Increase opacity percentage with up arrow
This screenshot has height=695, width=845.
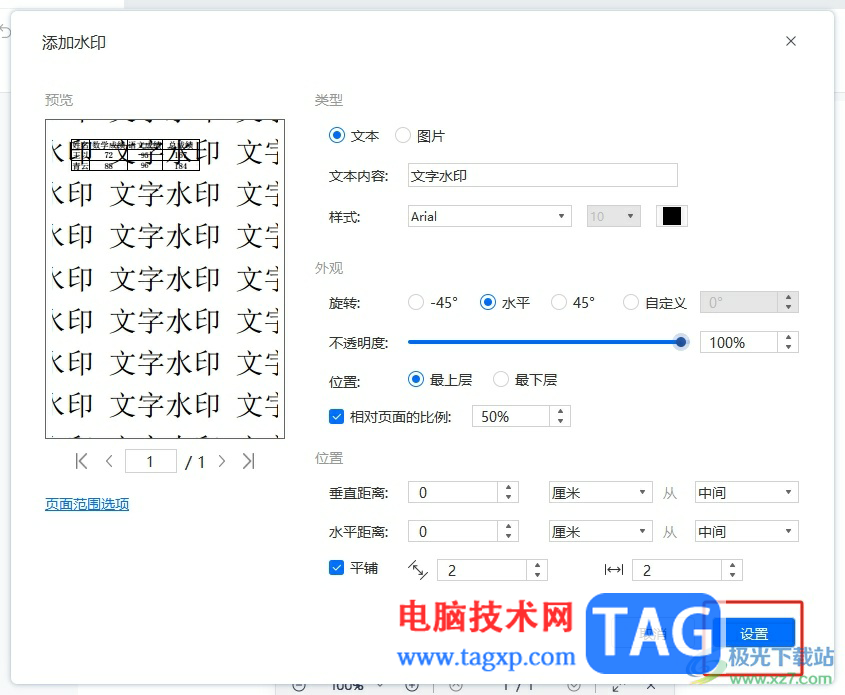(788, 337)
